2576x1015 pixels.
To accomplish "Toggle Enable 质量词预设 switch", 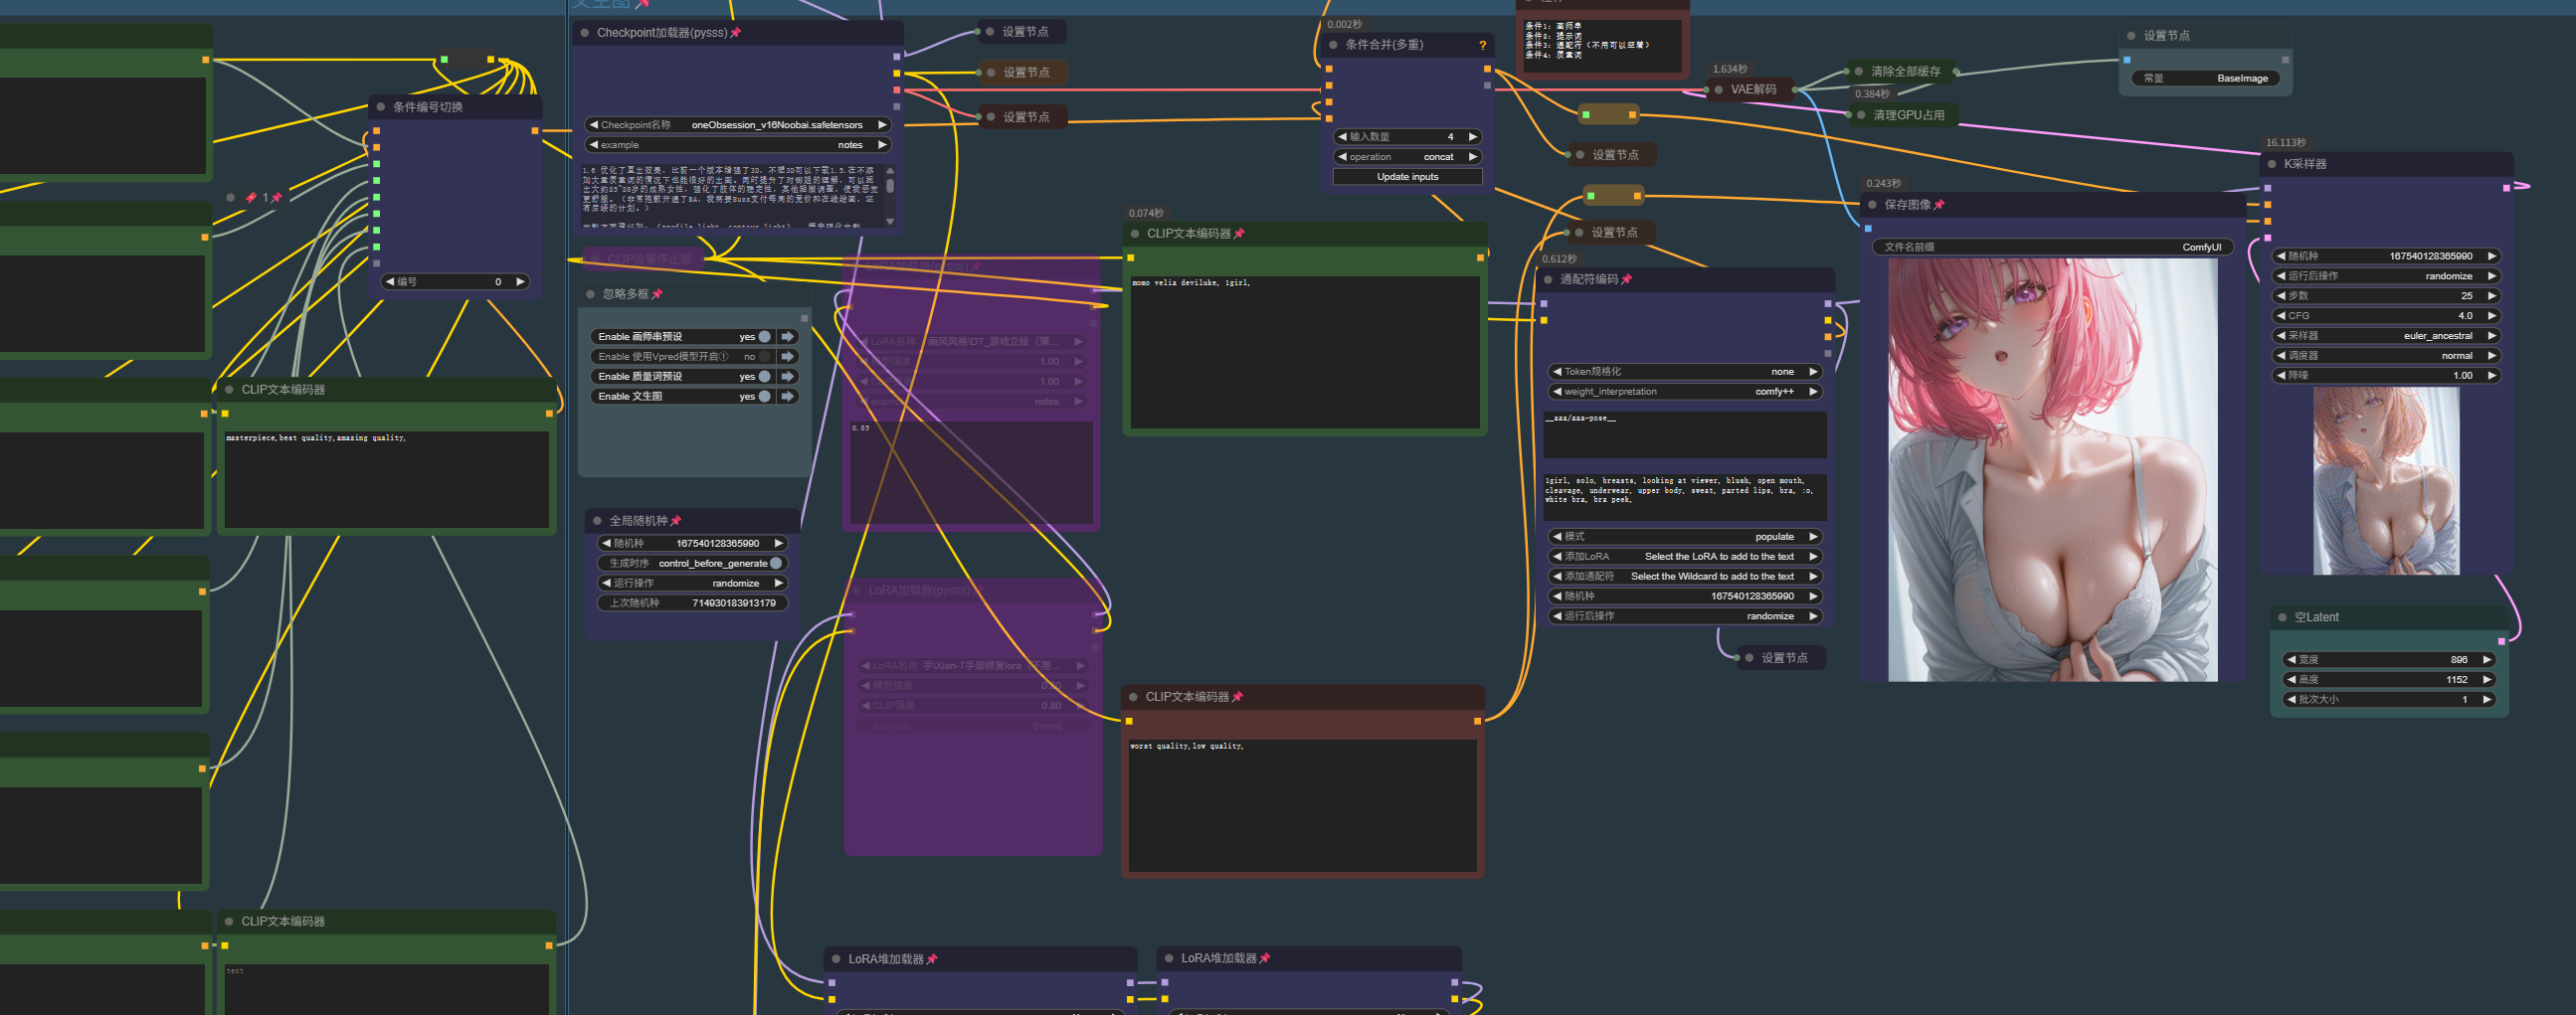I will pyautogui.click(x=765, y=377).
